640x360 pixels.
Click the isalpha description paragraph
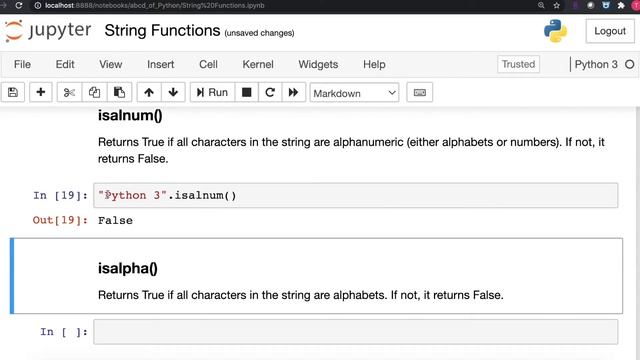[x=301, y=295]
